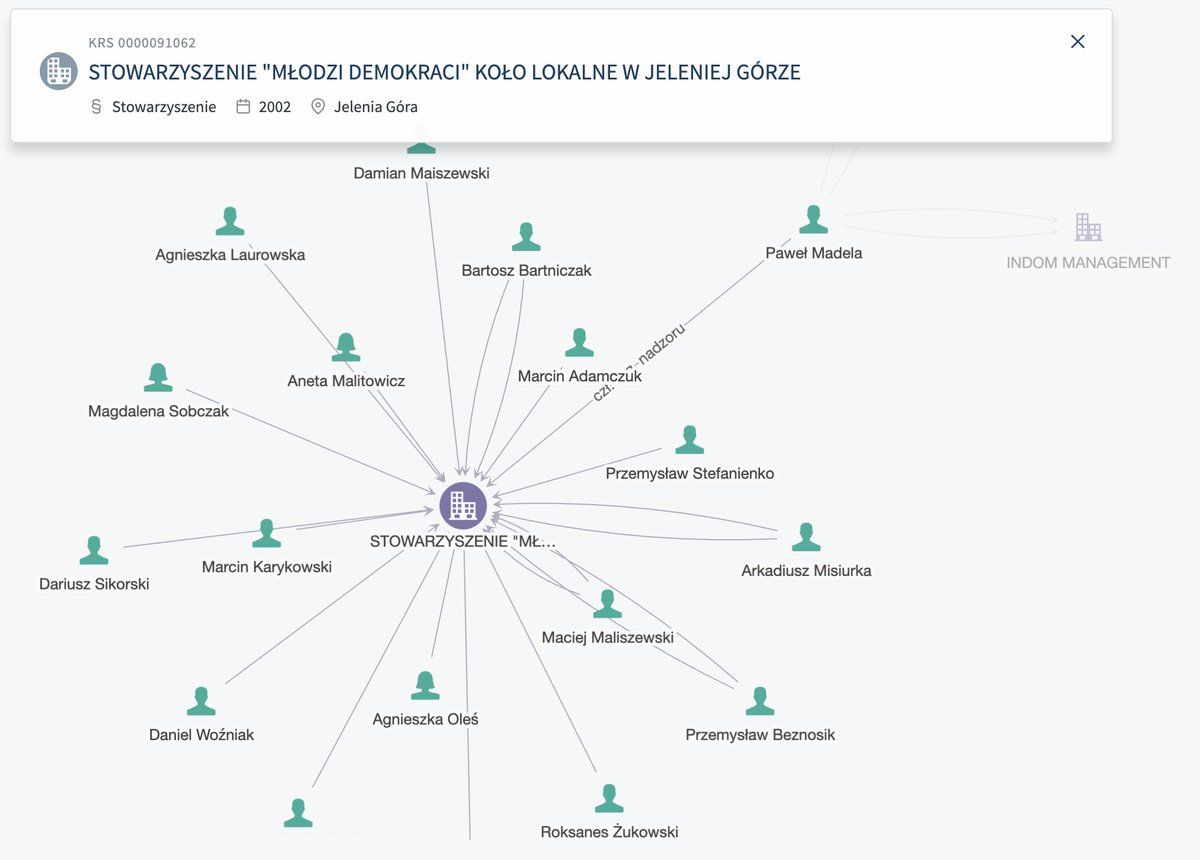Click the calendar icon beside 2002
The height and width of the screenshot is (860, 1200).
click(243, 106)
